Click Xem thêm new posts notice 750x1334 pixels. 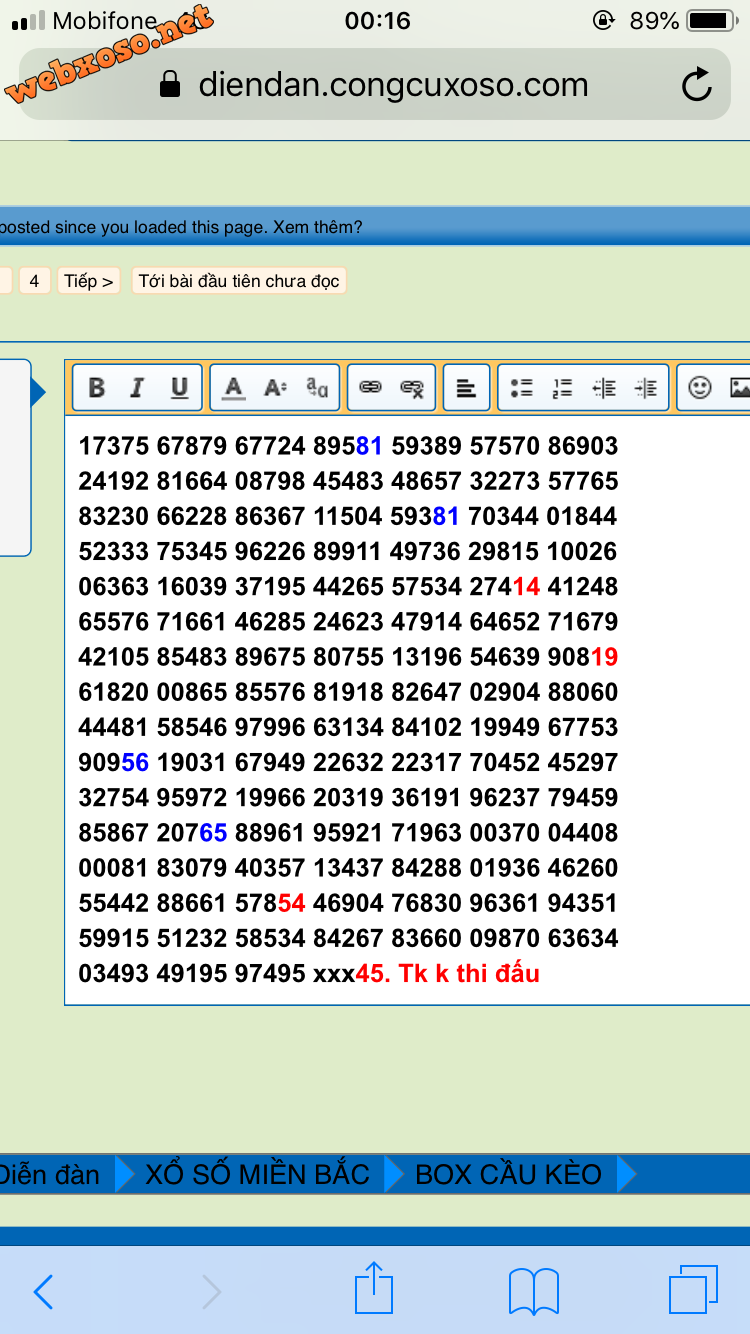(x=318, y=228)
